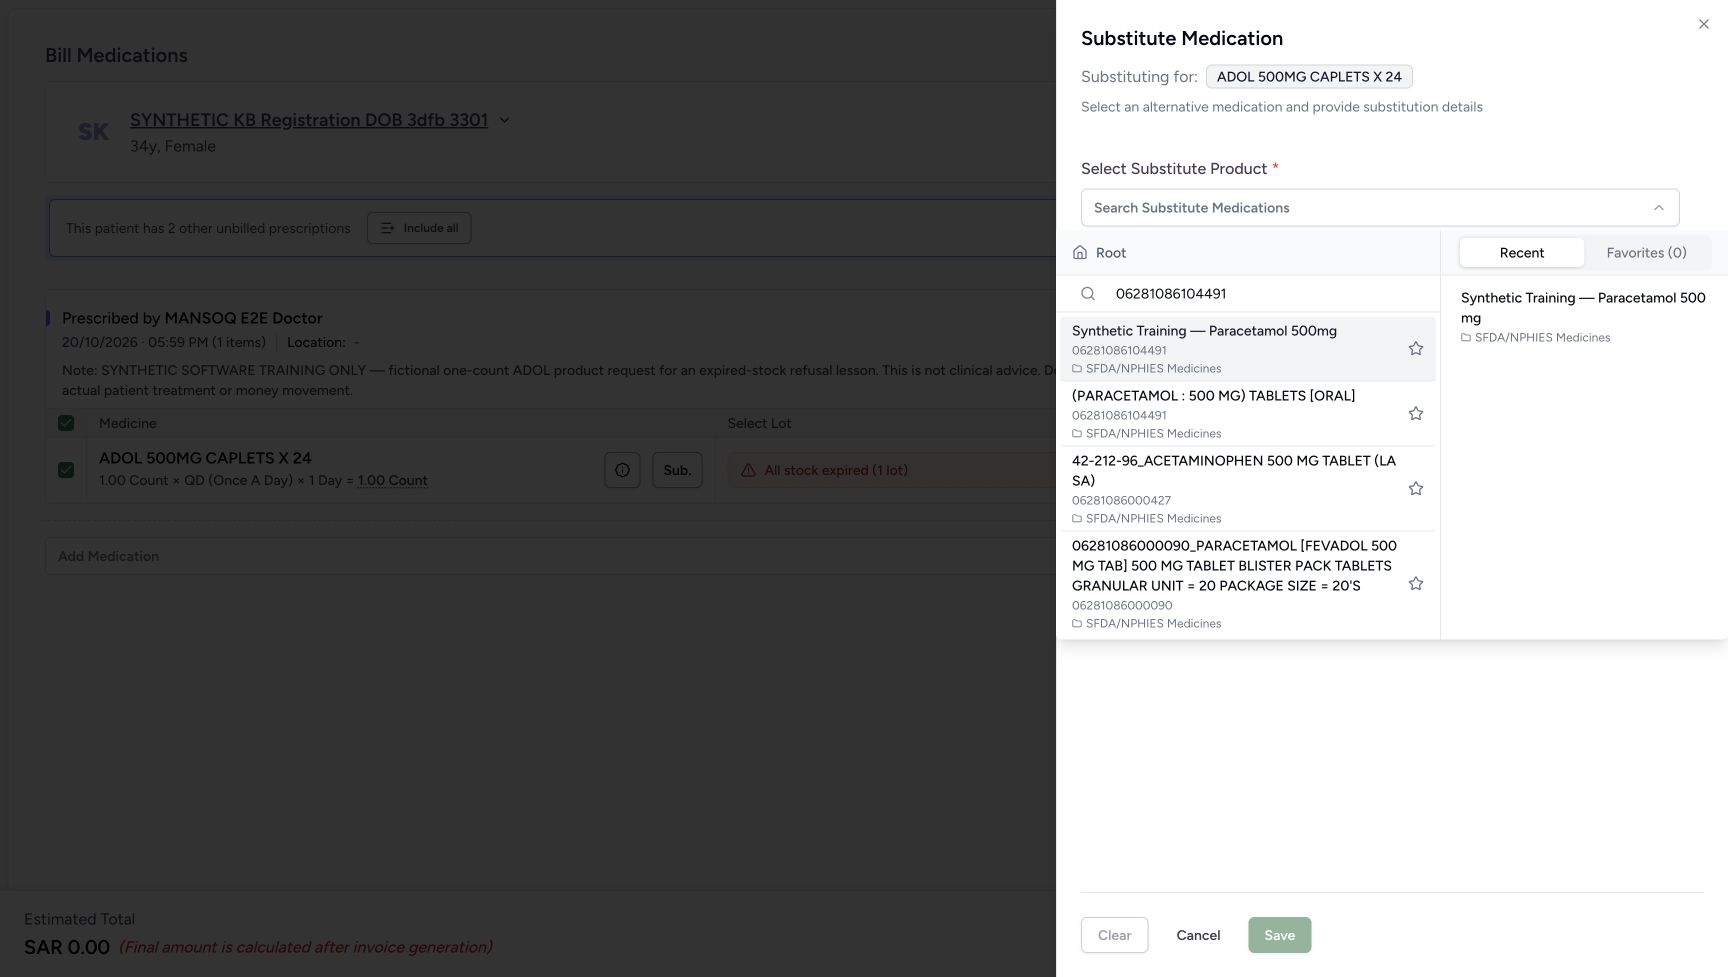Viewport: 1728px width, 977px height.
Task: Select (PARACETAMOL : 500 MG) TABLETS [ORAL]
Action: pos(1248,414)
